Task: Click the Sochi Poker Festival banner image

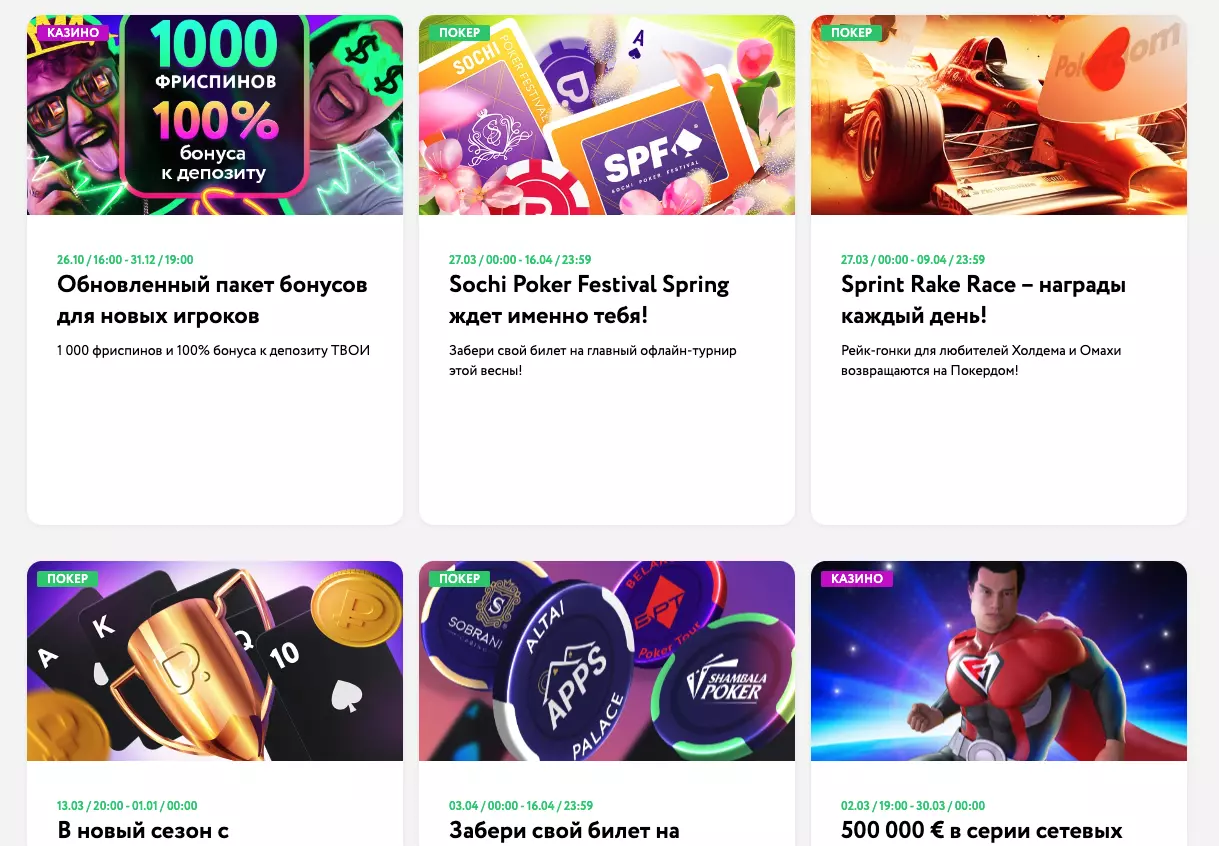Action: [606, 115]
